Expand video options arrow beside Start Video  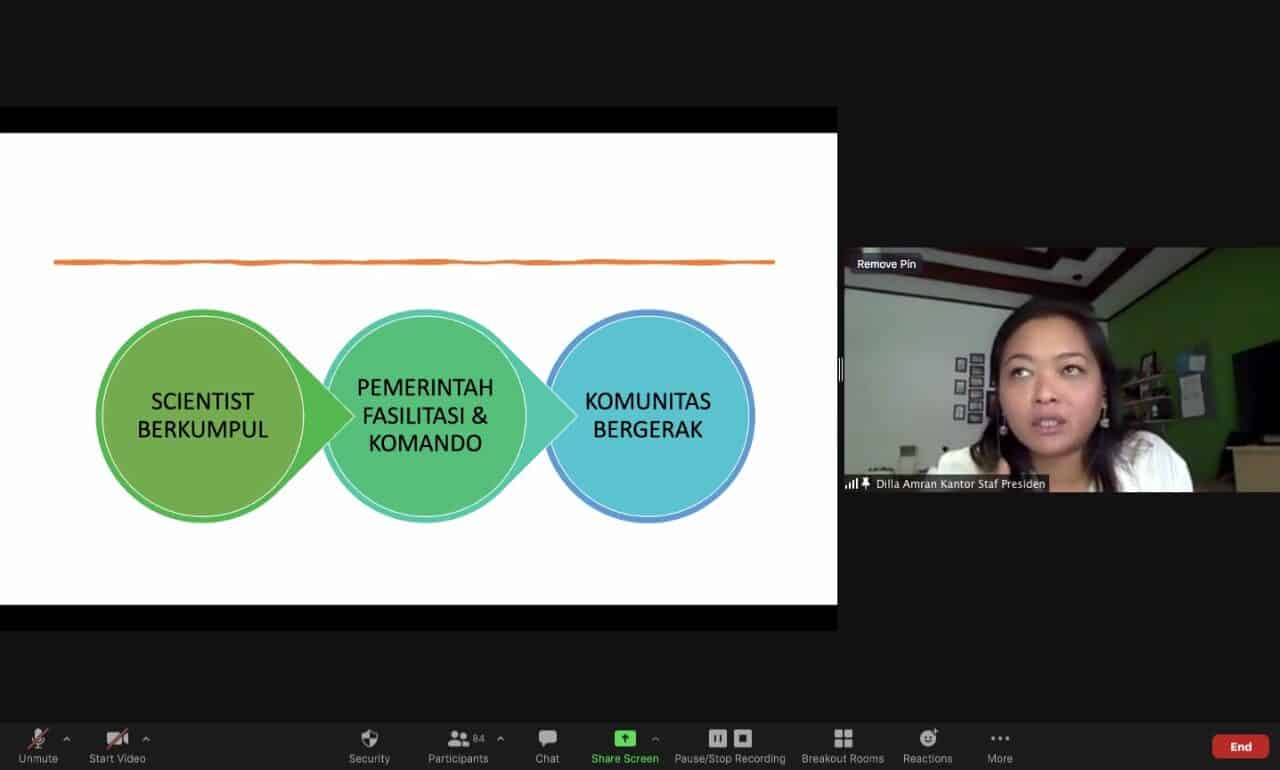pos(146,739)
